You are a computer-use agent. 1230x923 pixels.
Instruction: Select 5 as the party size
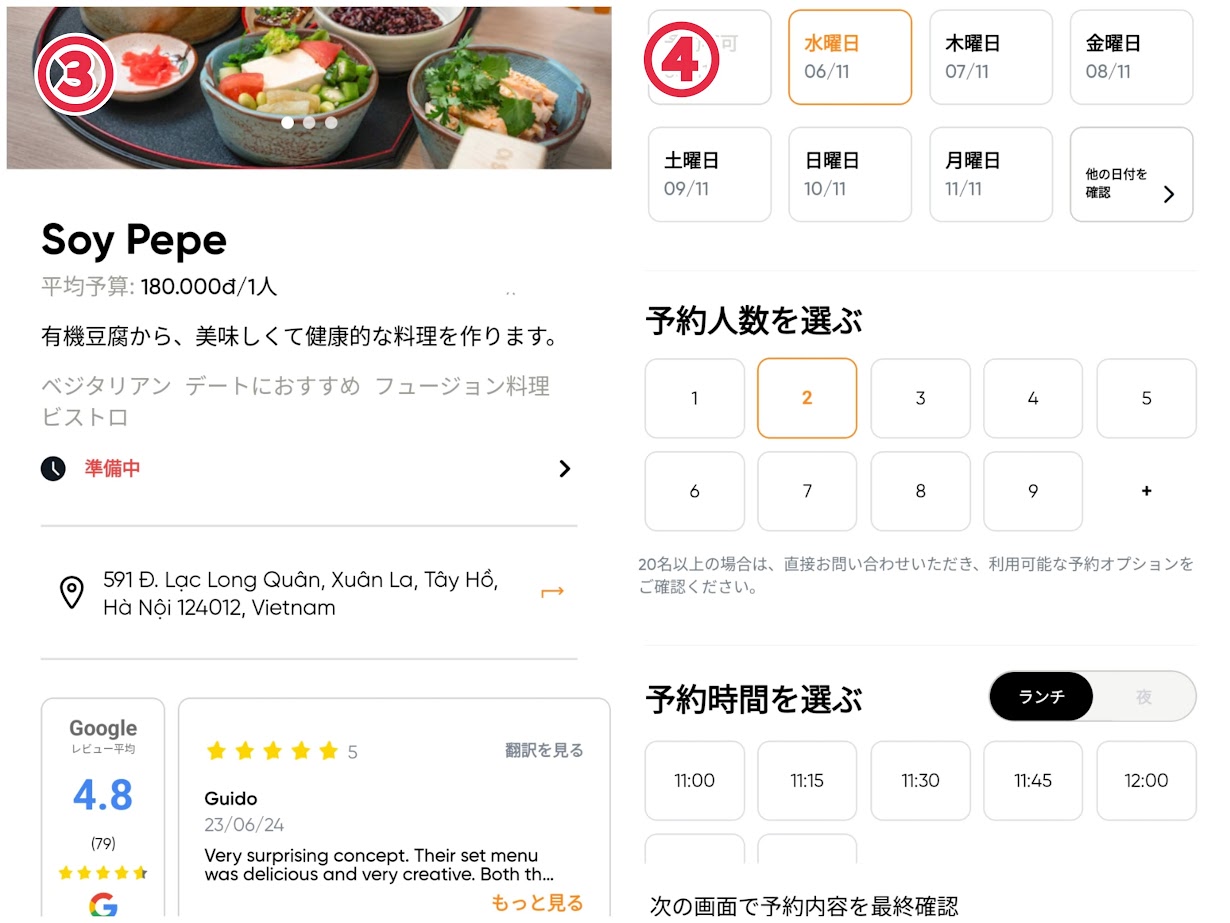(x=1146, y=398)
